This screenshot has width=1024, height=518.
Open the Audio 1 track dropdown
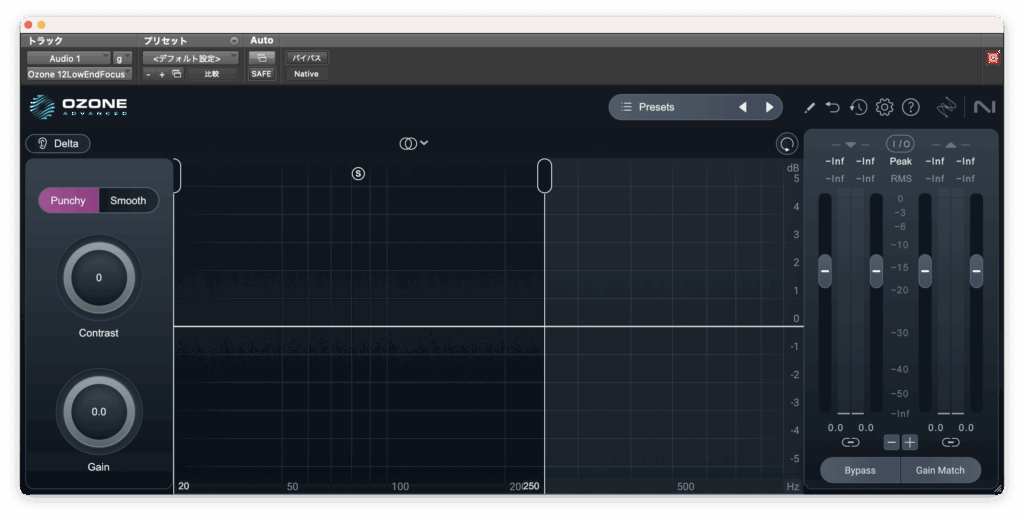(68, 59)
